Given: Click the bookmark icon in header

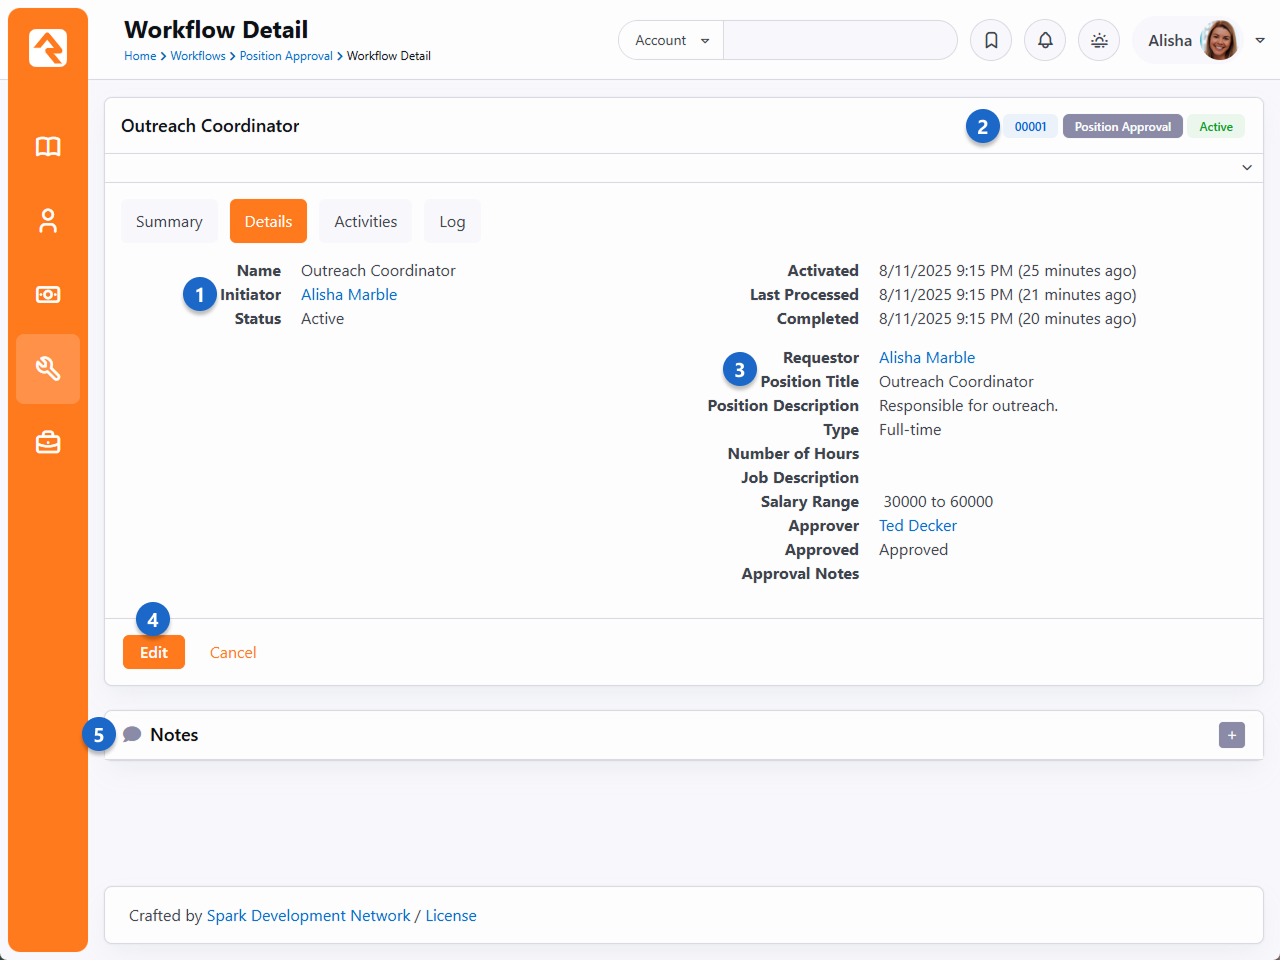Looking at the screenshot, I should [x=991, y=40].
